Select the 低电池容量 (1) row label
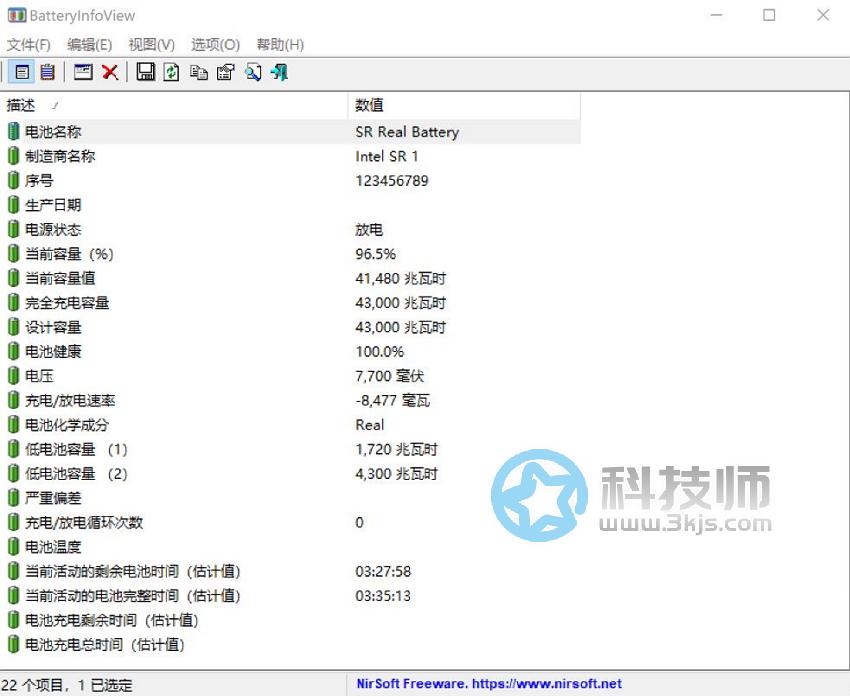Screen dimensions: 850x696 76,449
